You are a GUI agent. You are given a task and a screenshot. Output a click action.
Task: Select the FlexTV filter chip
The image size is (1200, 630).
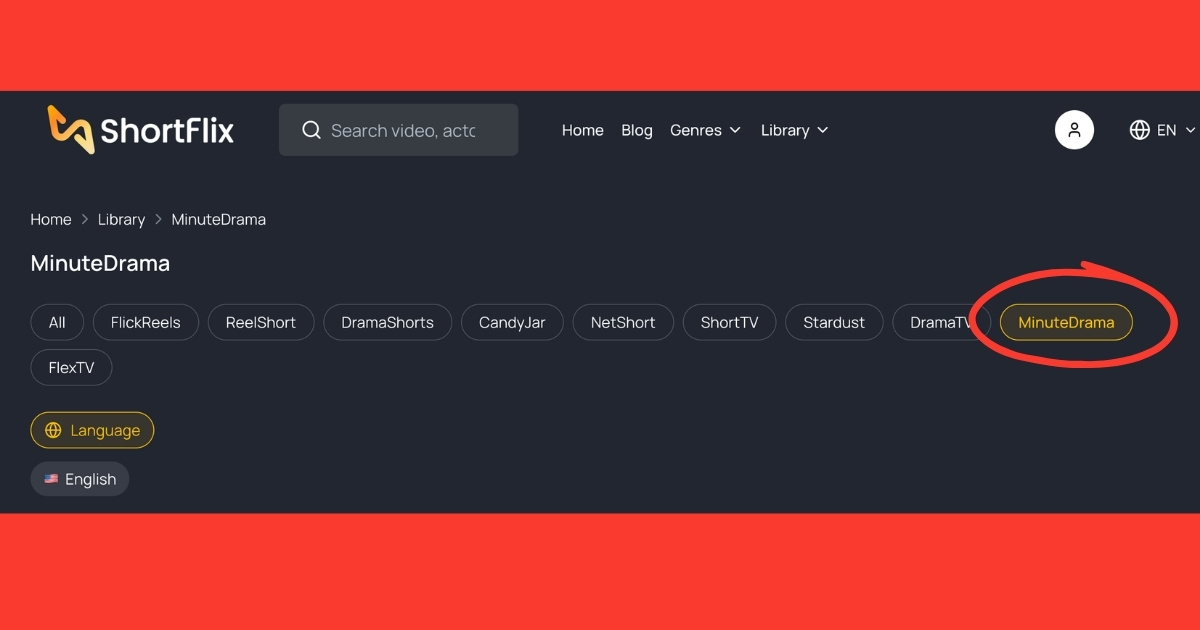tap(71, 367)
